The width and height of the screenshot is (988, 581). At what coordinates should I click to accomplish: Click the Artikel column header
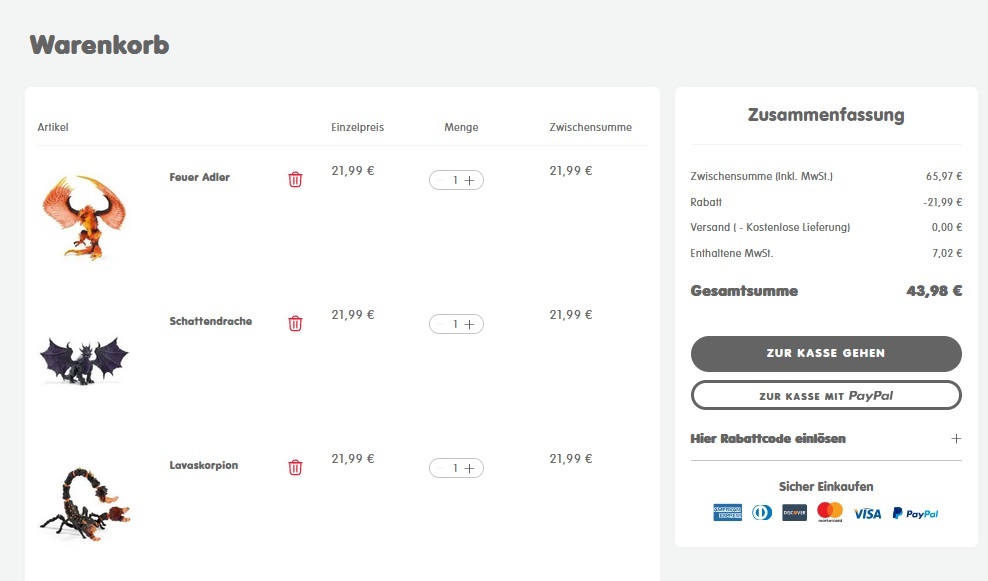[53, 127]
